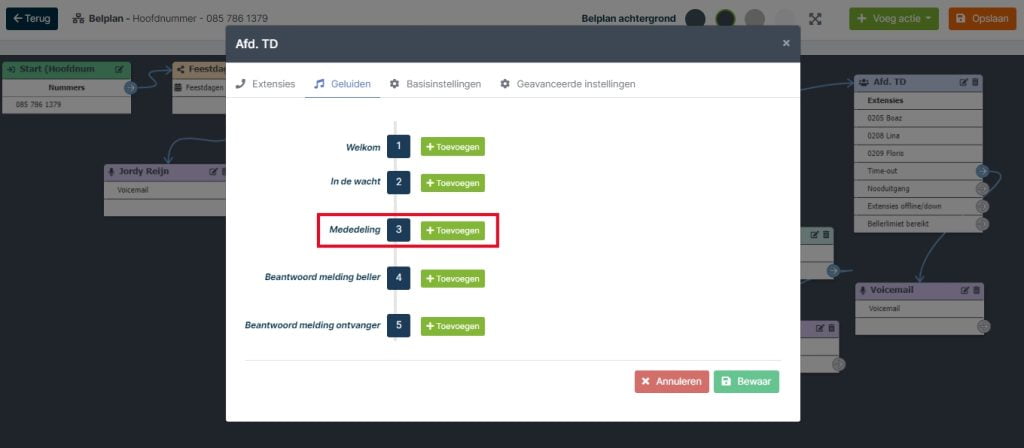Click the Voicemail node microphone icon
Viewport: 1024px width, 448px height.
coord(863,290)
